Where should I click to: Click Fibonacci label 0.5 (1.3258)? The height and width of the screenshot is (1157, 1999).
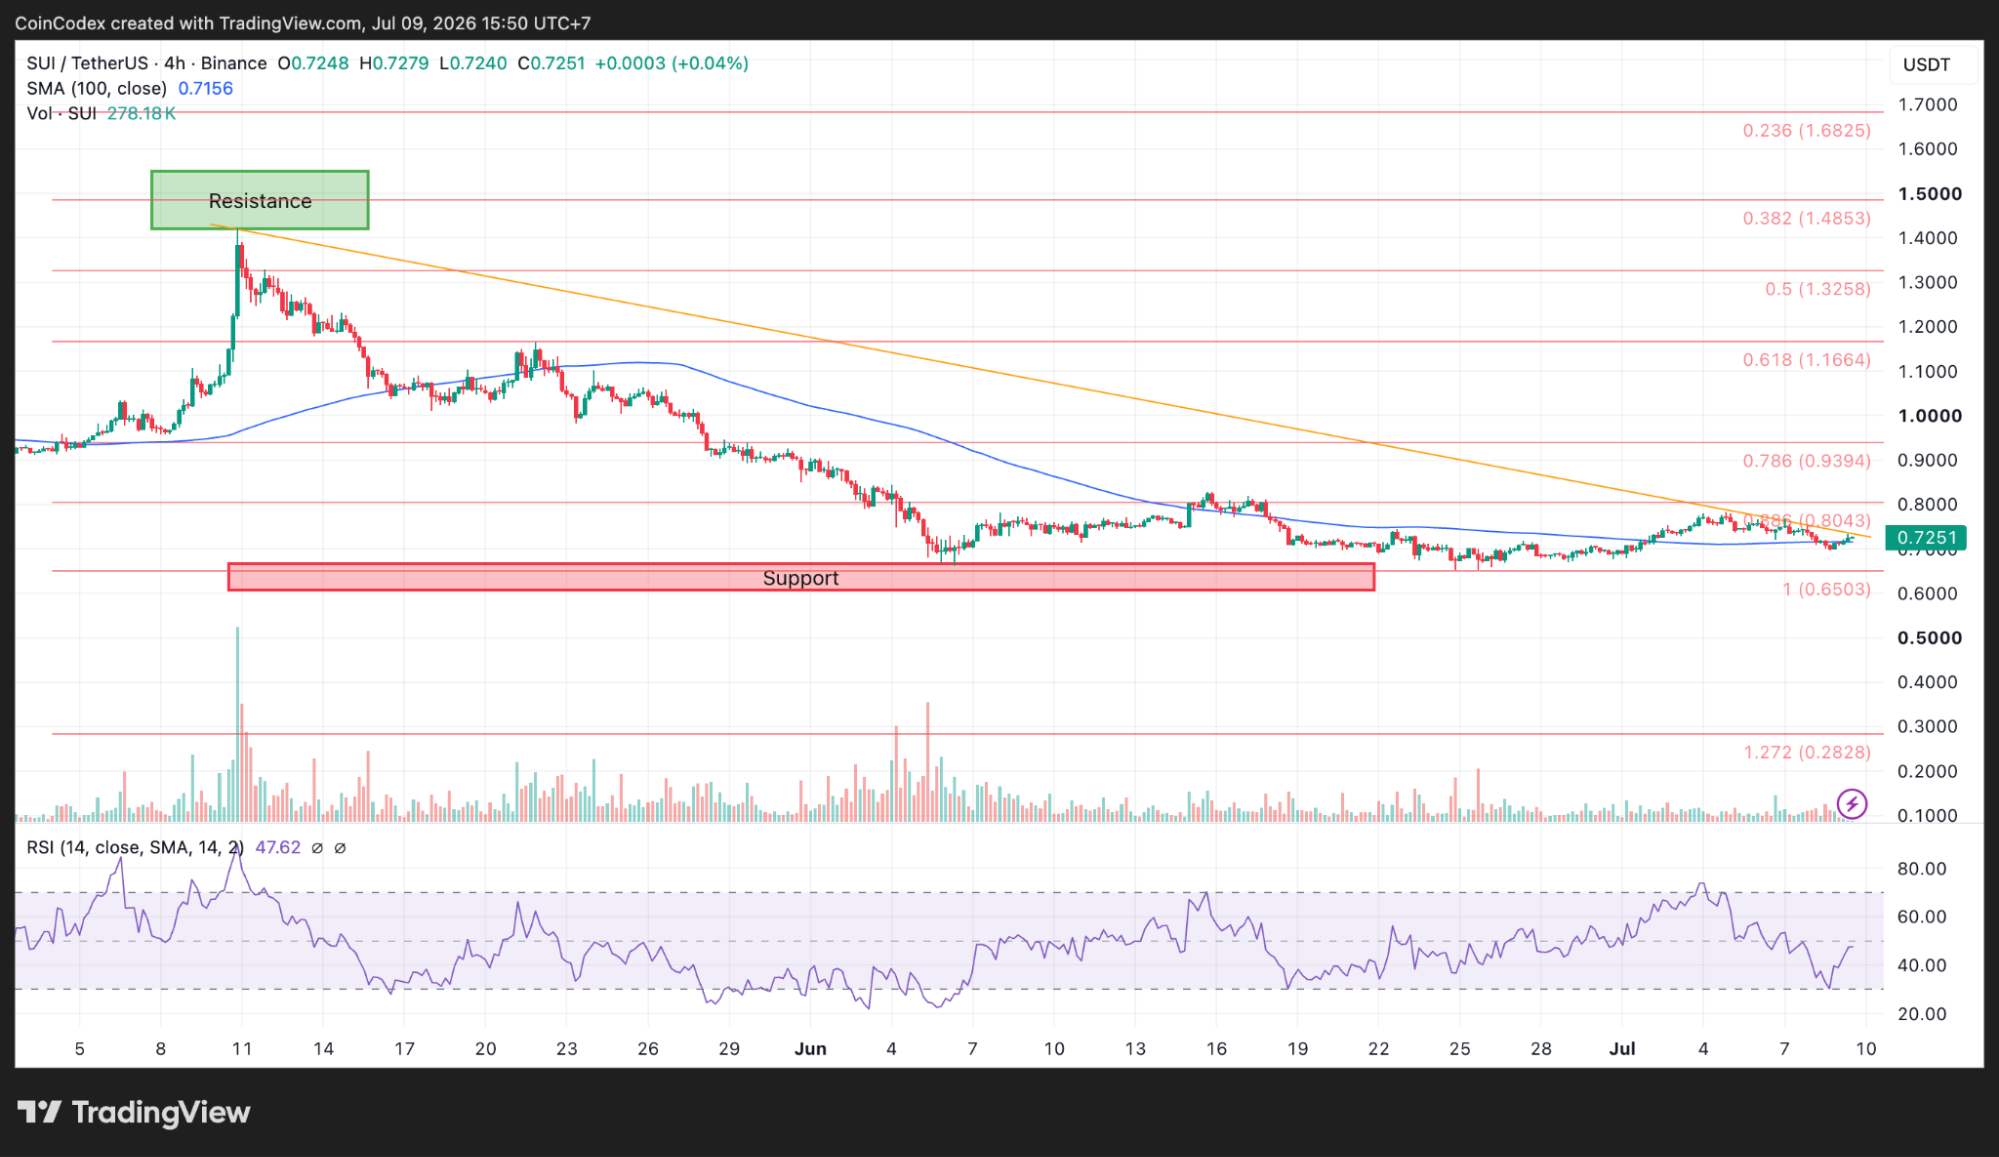tap(1817, 289)
